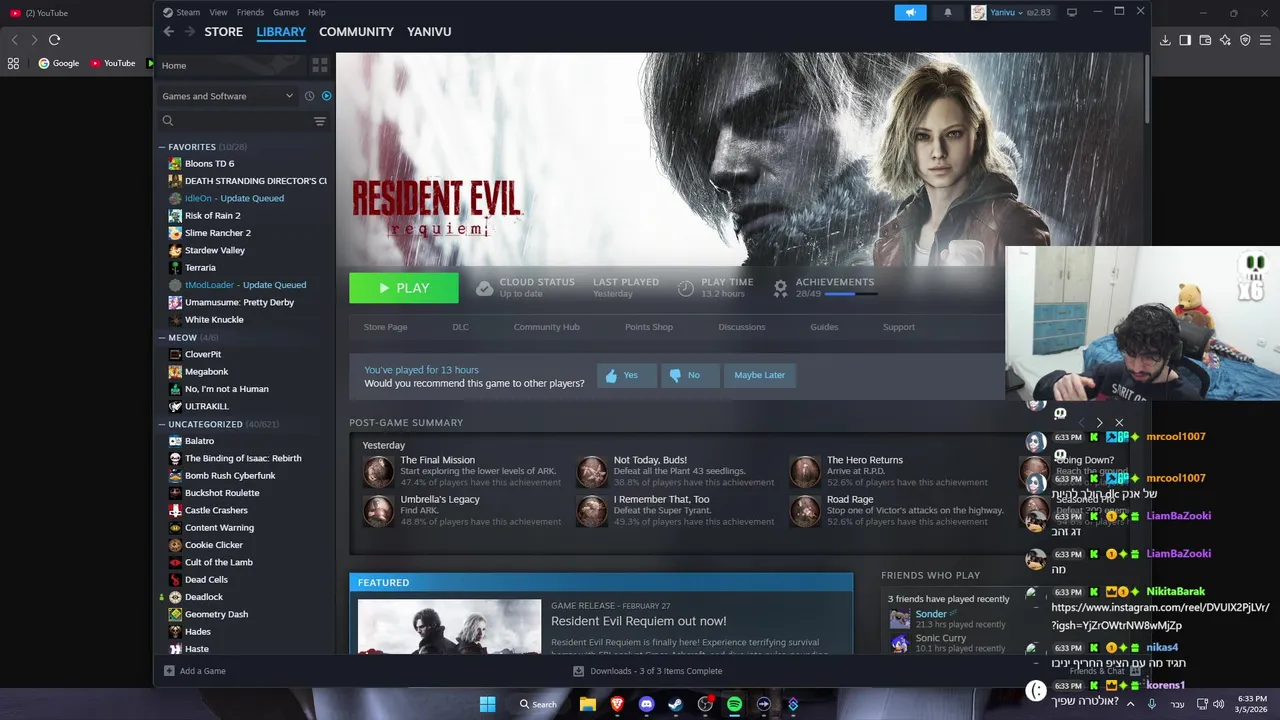The height and width of the screenshot is (720, 1280).
Task: Click Add a Game
Action: pos(195,671)
